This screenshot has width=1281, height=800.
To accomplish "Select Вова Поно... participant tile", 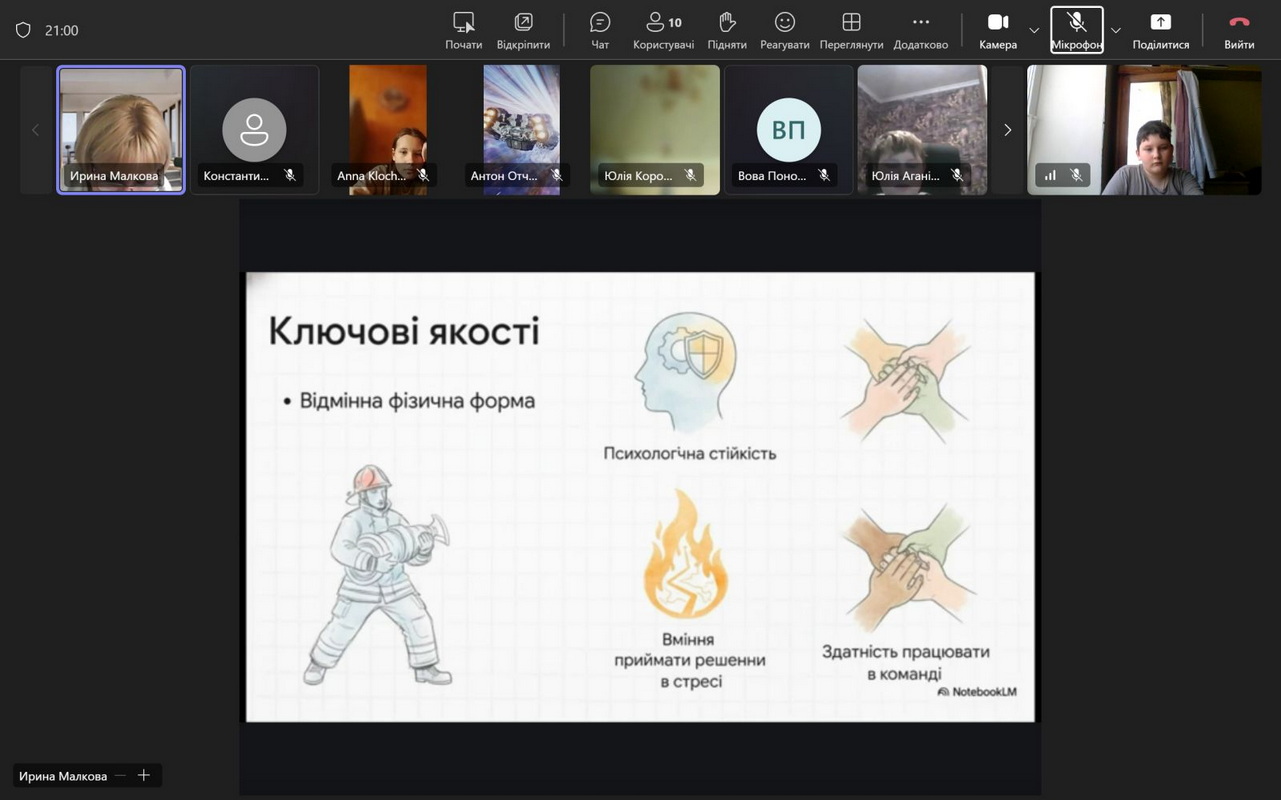I will 788,129.
